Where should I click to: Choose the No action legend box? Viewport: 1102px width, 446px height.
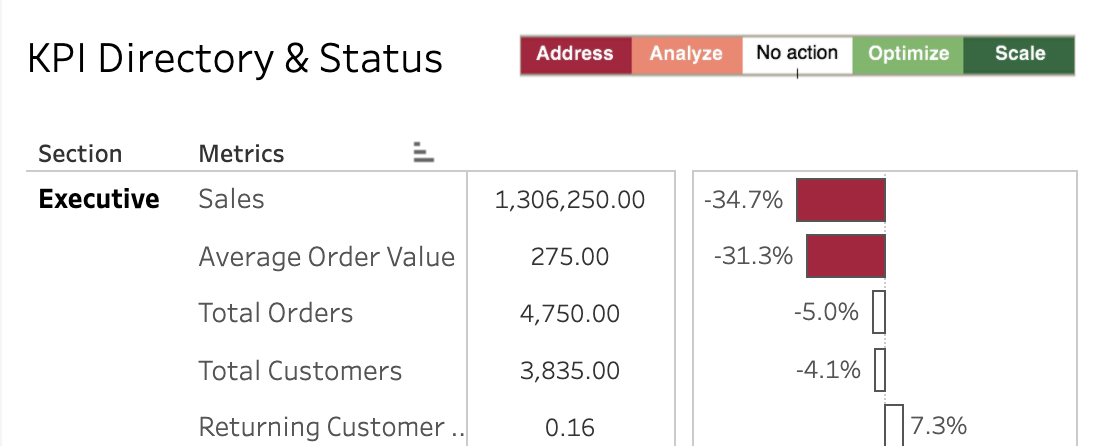tap(797, 55)
